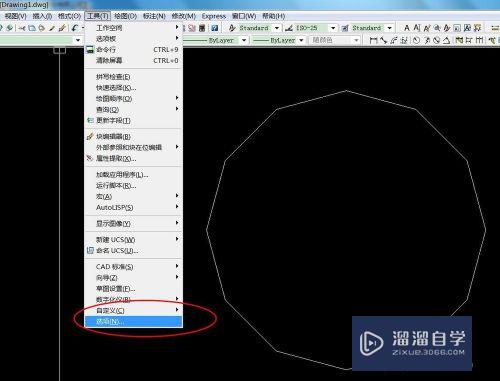Choose 草图设置(F)... menu entry
The width and height of the screenshot is (500, 381).
click(x=133, y=289)
